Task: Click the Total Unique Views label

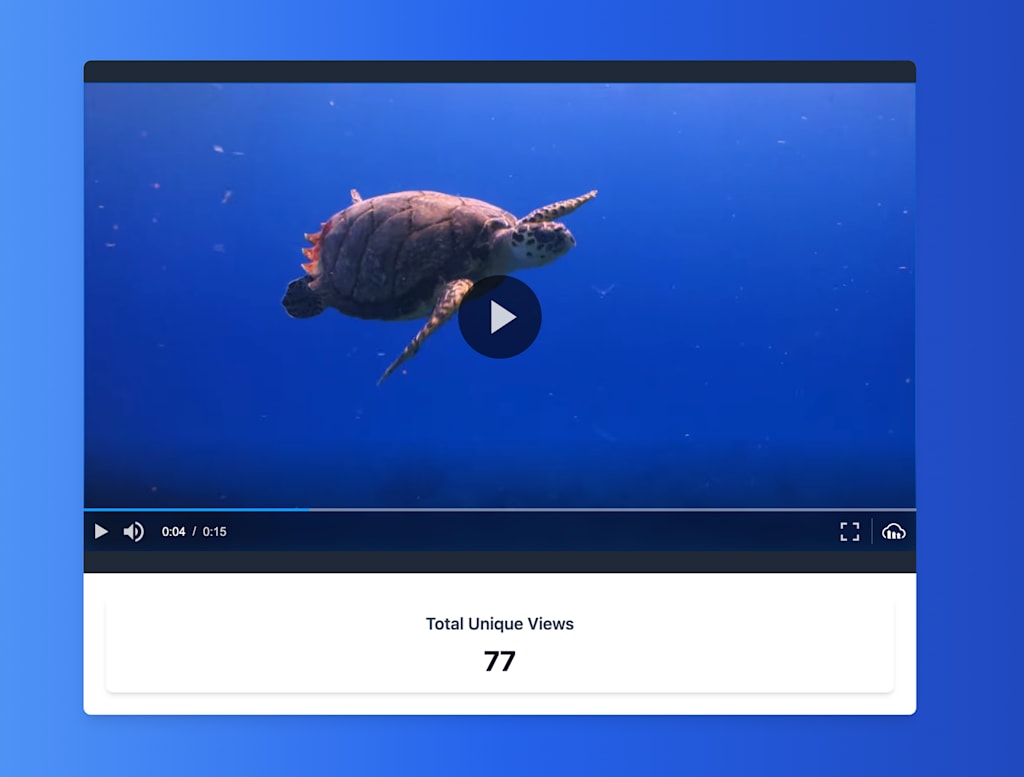Action: click(x=500, y=624)
